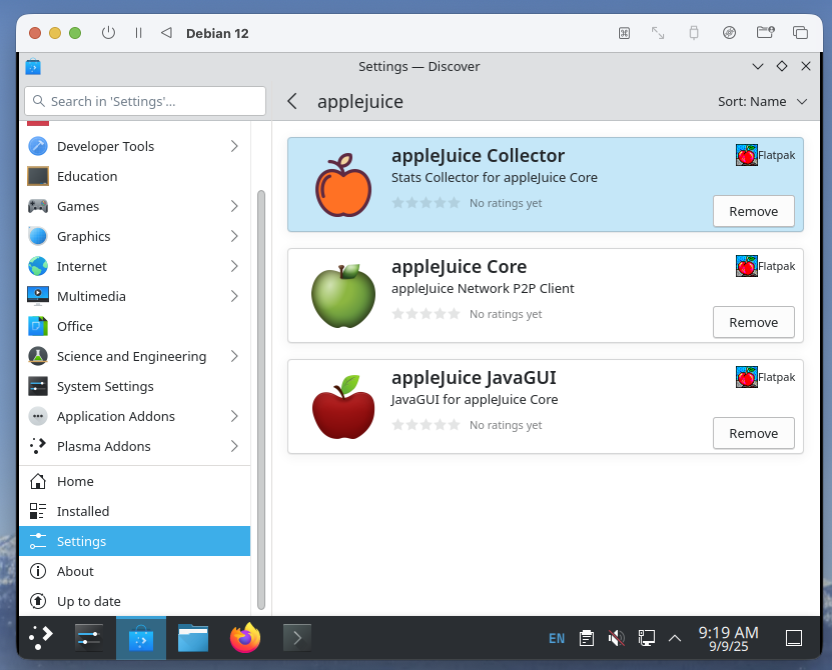Click the red appleJuice JavaGUI icon
Viewport: 832px width, 670px height.
pos(343,407)
